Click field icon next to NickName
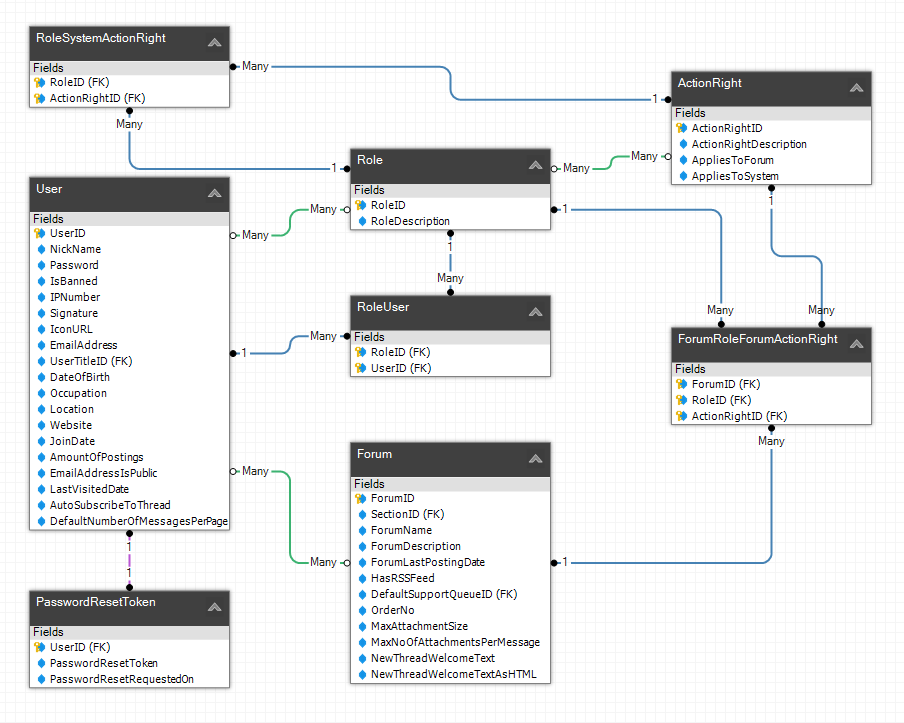Screen dimensions: 904x723 pos(41,249)
